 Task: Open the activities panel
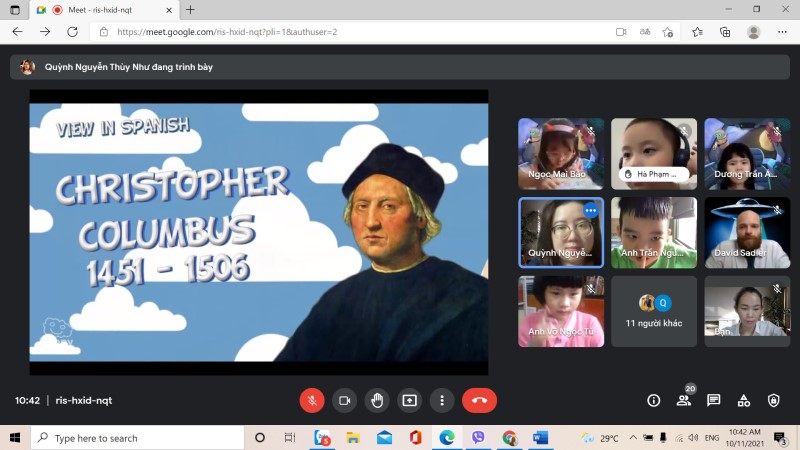(x=744, y=400)
